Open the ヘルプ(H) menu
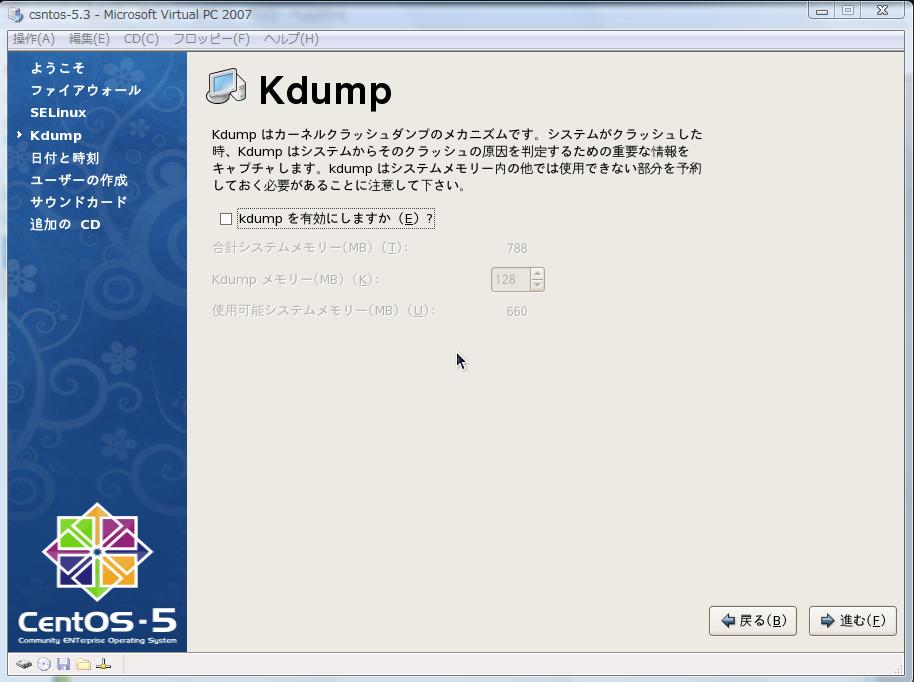Screen dimensions: 914x682 [291, 38]
